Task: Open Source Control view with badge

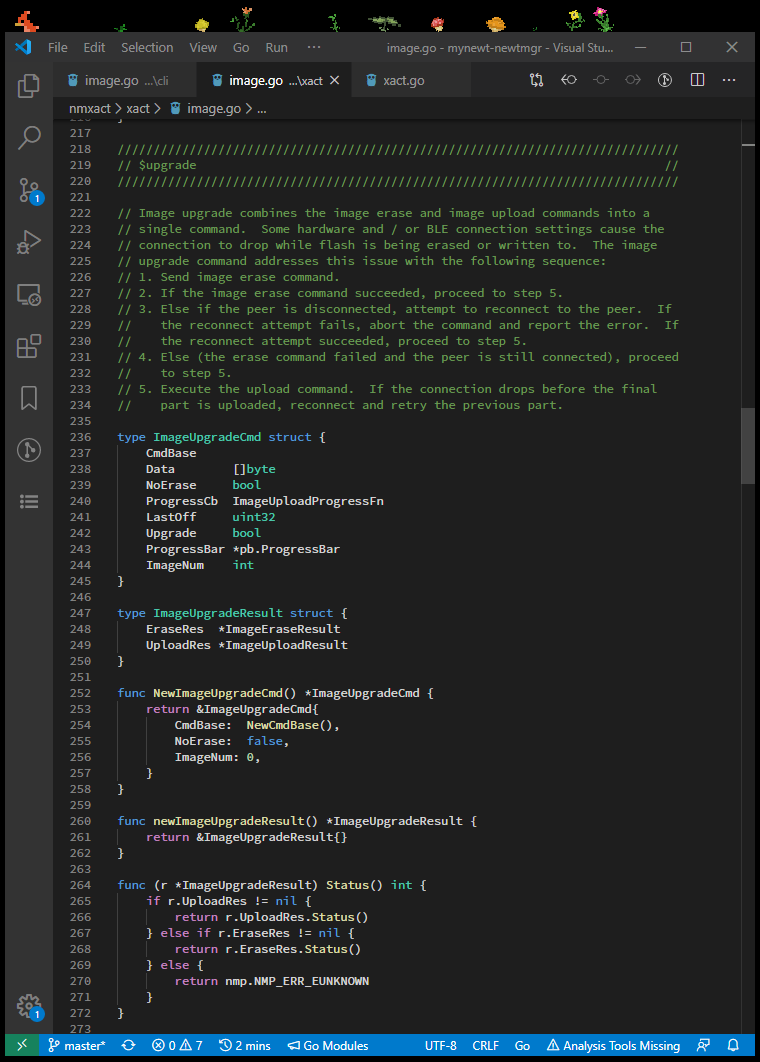Action: (28, 190)
